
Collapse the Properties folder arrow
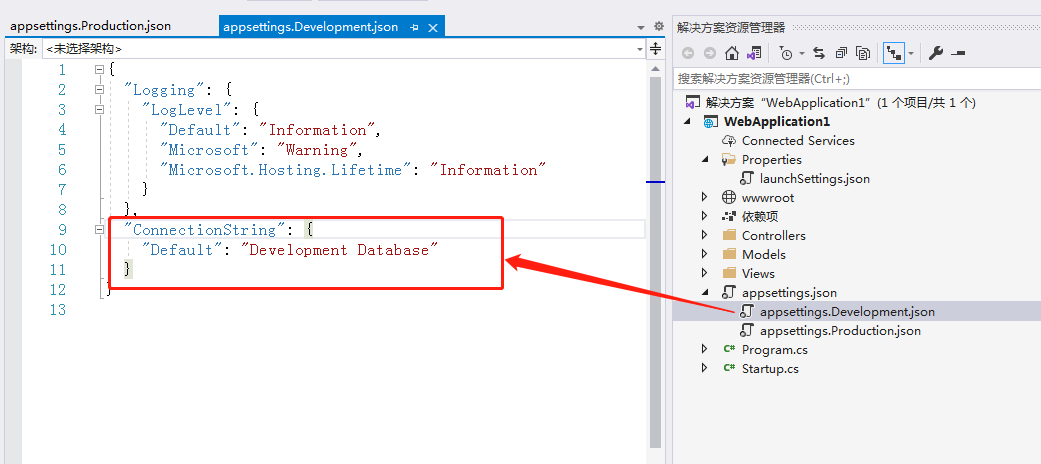coord(705,160)
